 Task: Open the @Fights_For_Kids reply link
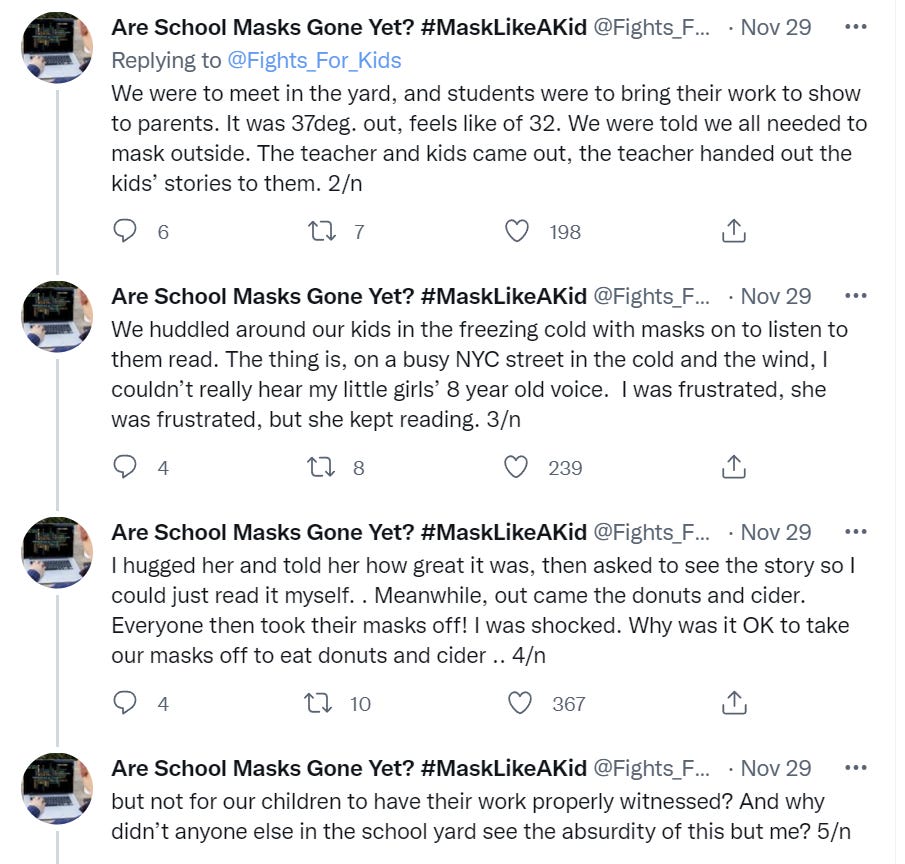click(x=314, y=60)
